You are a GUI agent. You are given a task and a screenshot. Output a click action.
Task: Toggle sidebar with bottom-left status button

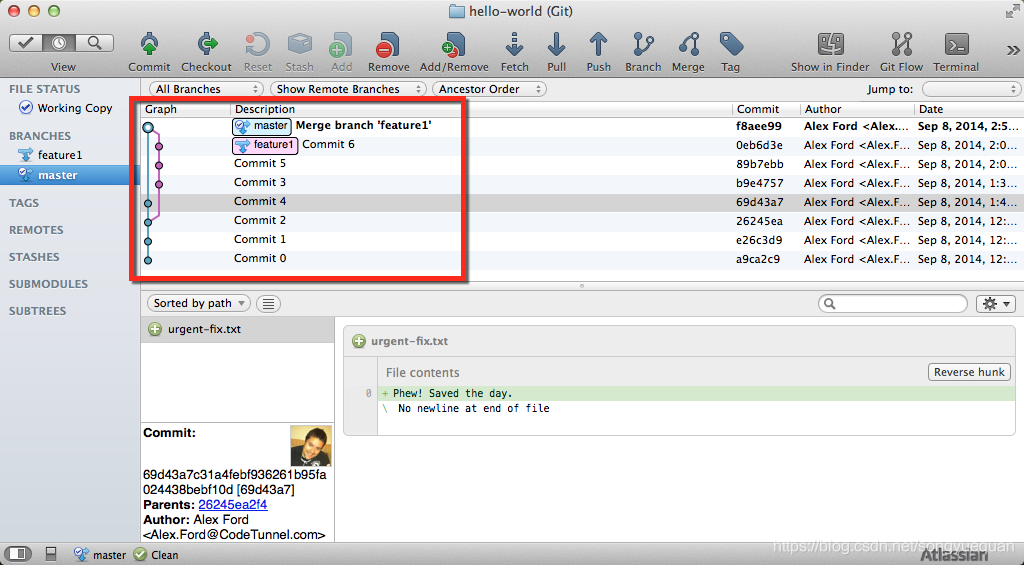point(18,554)
